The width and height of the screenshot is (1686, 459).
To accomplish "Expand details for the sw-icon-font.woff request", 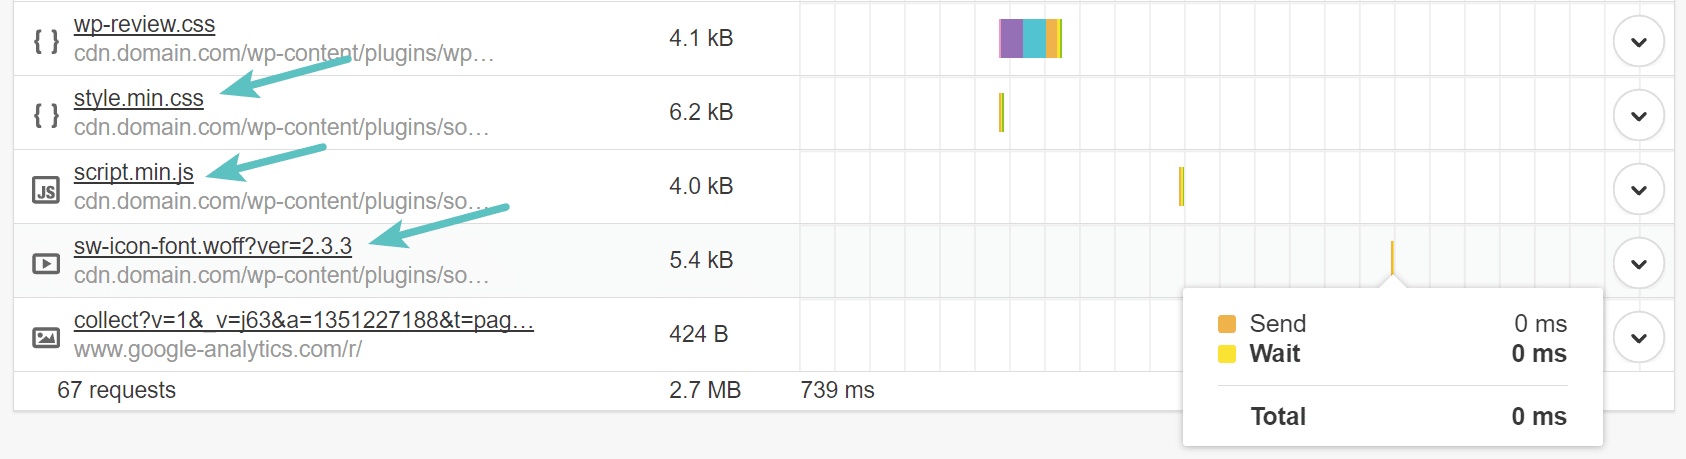I will tap(1638, 264).
